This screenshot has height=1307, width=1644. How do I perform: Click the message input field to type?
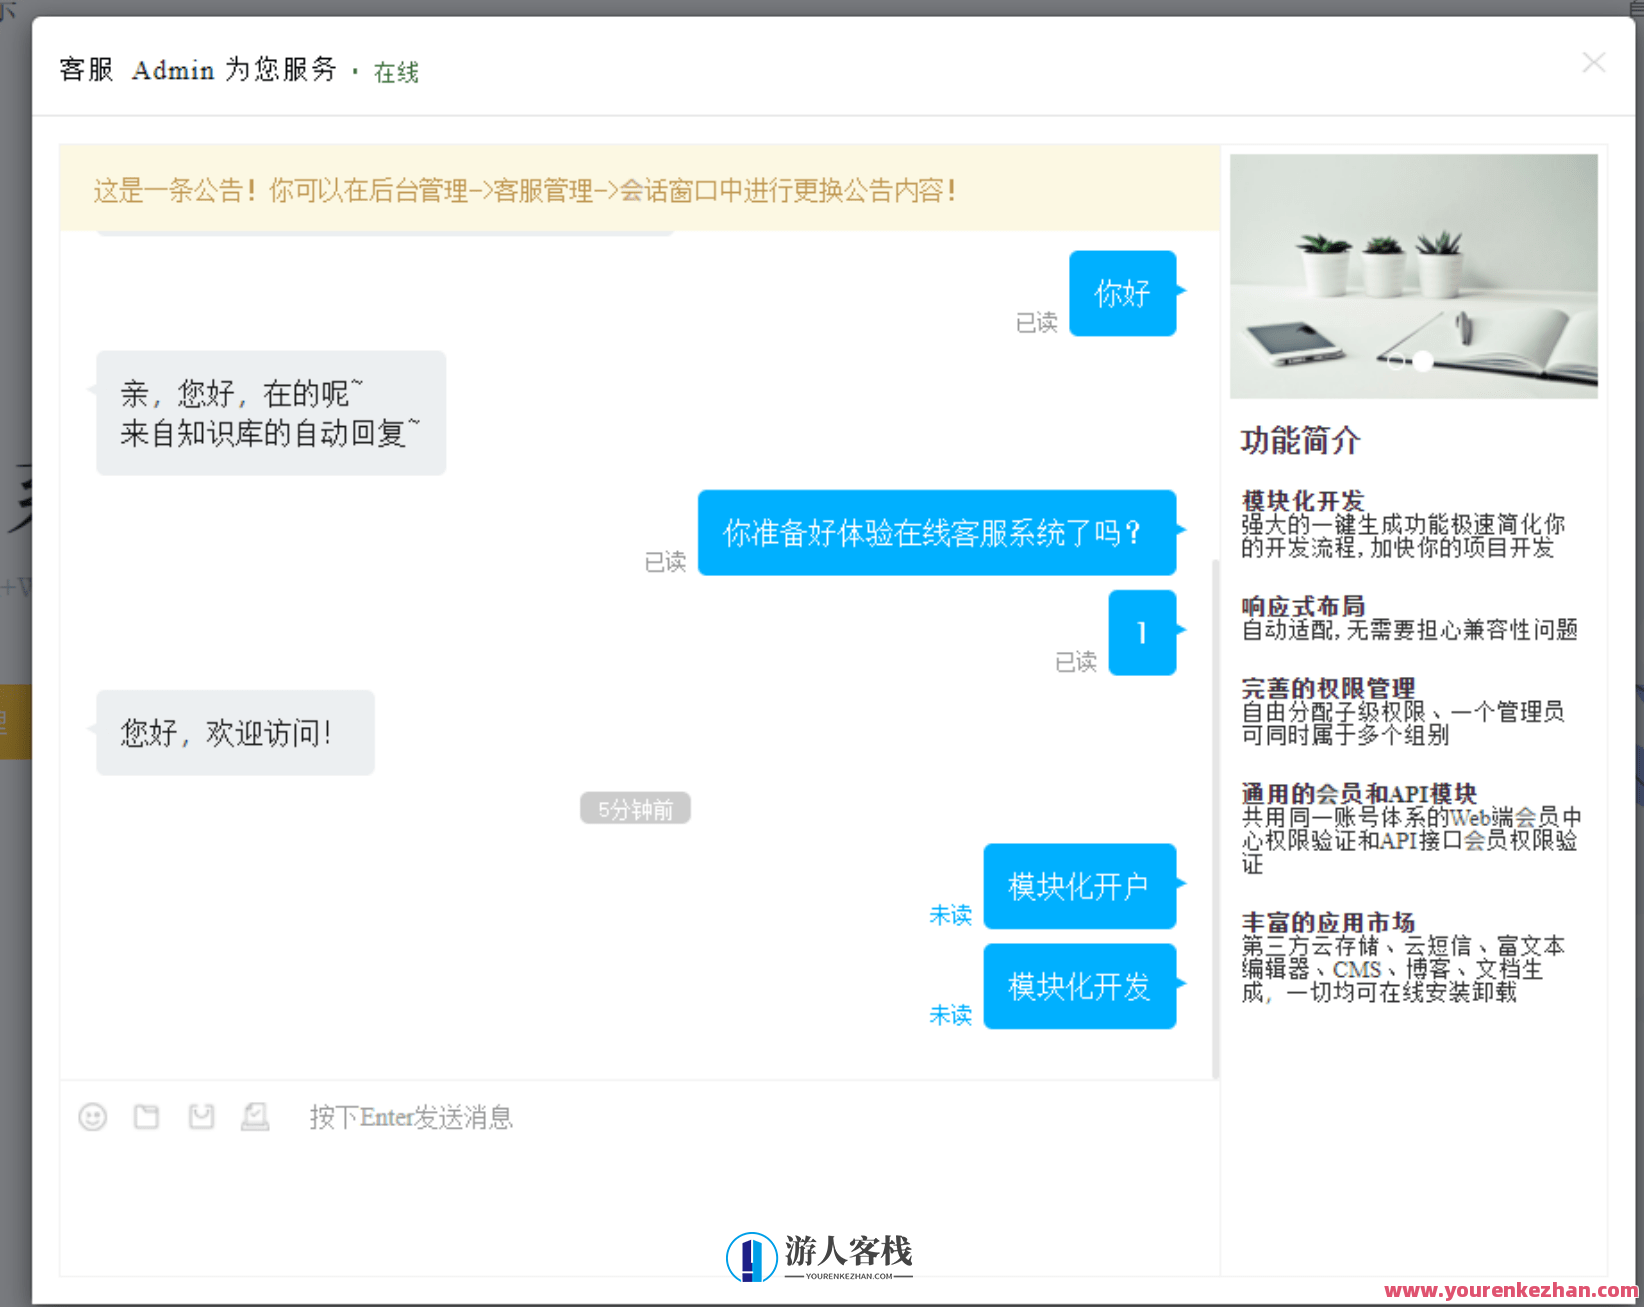600,1117
